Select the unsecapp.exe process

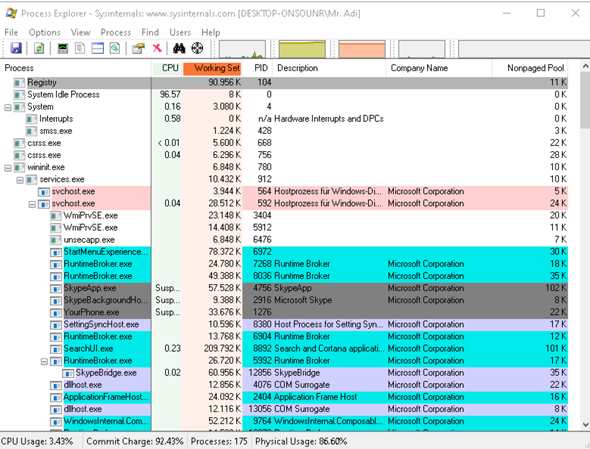coord(284,240)
